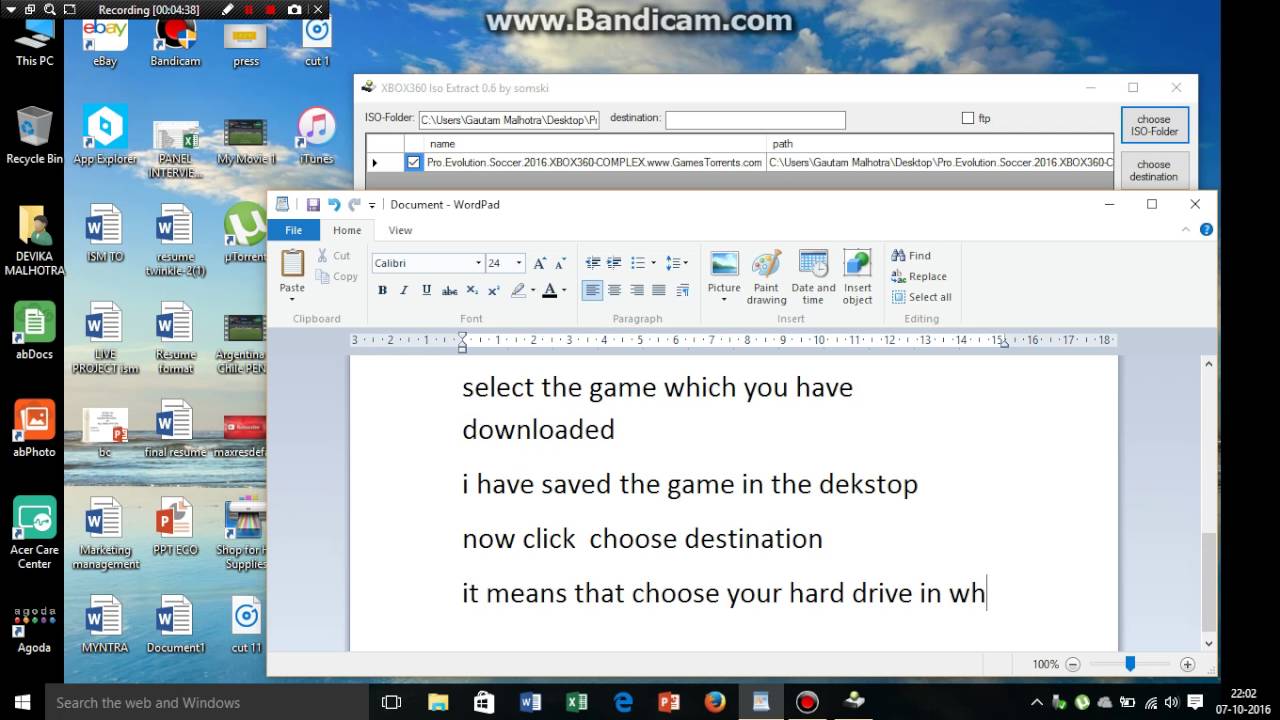Uncheck the Pro.Evolution.Soccer.2016 row checkbox
The width and height of the screenshot is (1280, 720).
click(414, 162)
